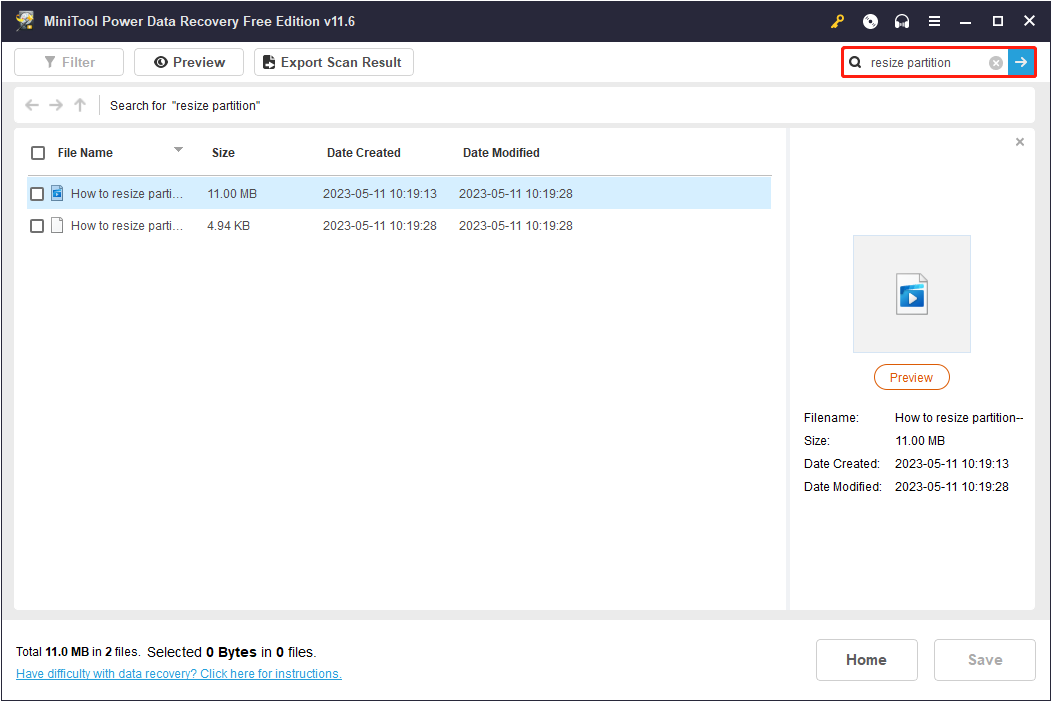Run search with the blue arrow button
1053x703 pixels.
[x=1021, y=62]
